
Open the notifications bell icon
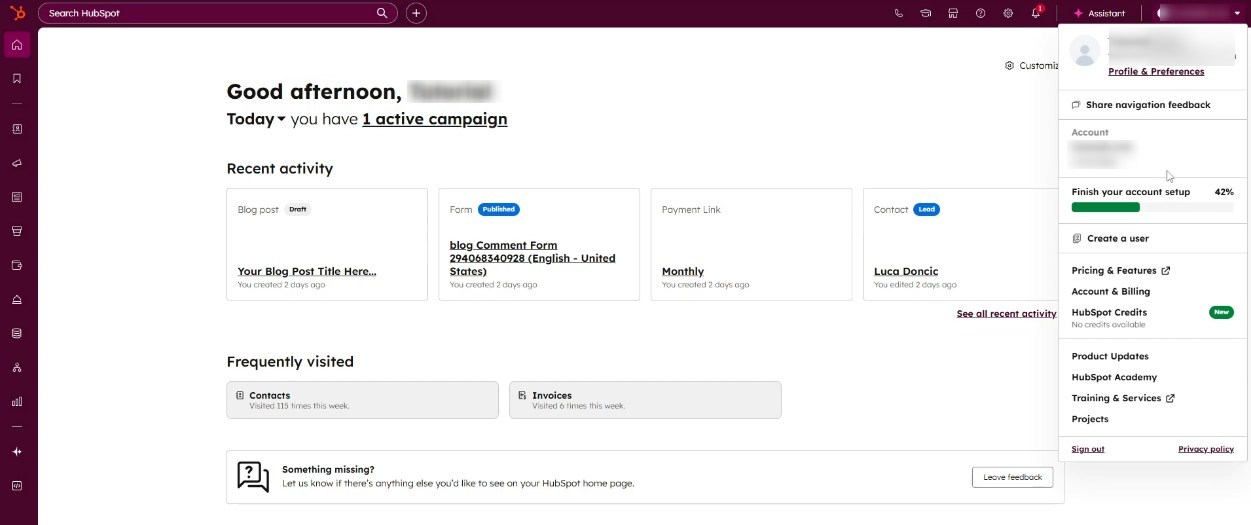click(x=1036, y=13)
